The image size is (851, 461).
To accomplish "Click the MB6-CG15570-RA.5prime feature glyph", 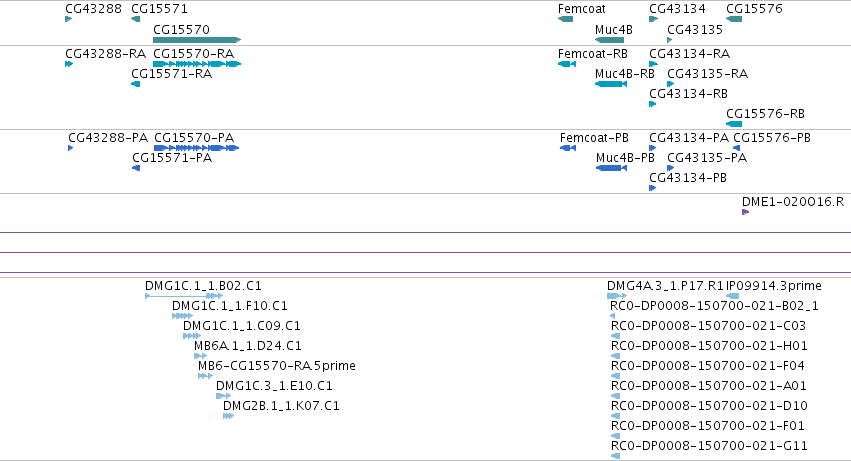I will click(x=205, y=376).
